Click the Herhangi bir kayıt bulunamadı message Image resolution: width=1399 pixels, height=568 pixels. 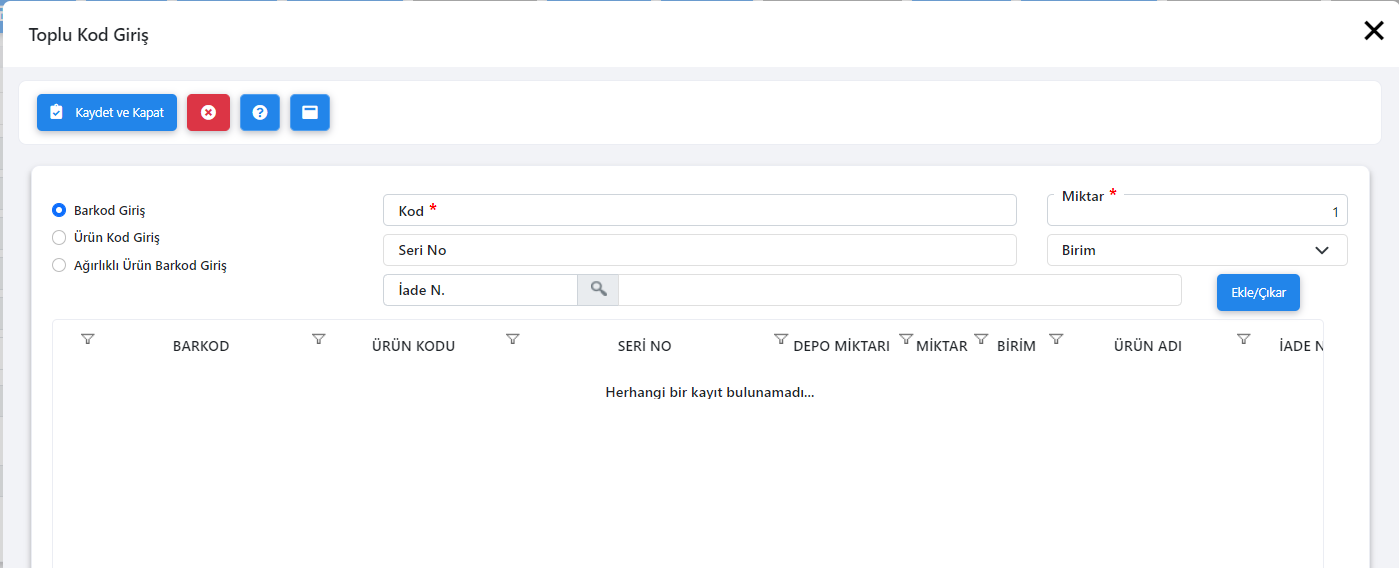pos(710,392)
